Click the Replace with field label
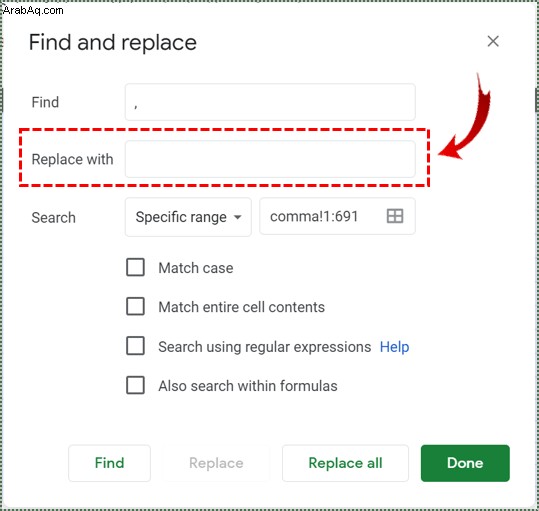The height and width of the screenshot is (511, 539). click(72, 159)
